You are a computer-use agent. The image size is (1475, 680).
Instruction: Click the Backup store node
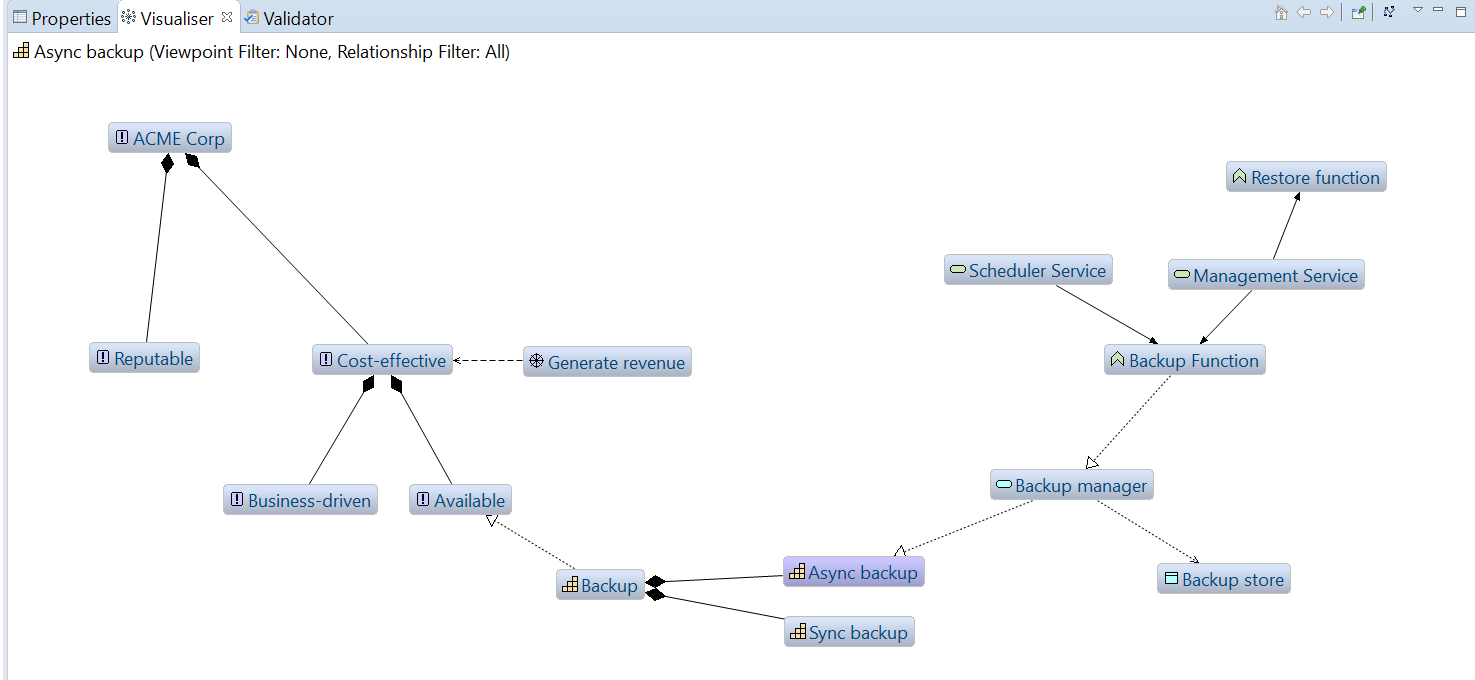(x=1223, y=580)
